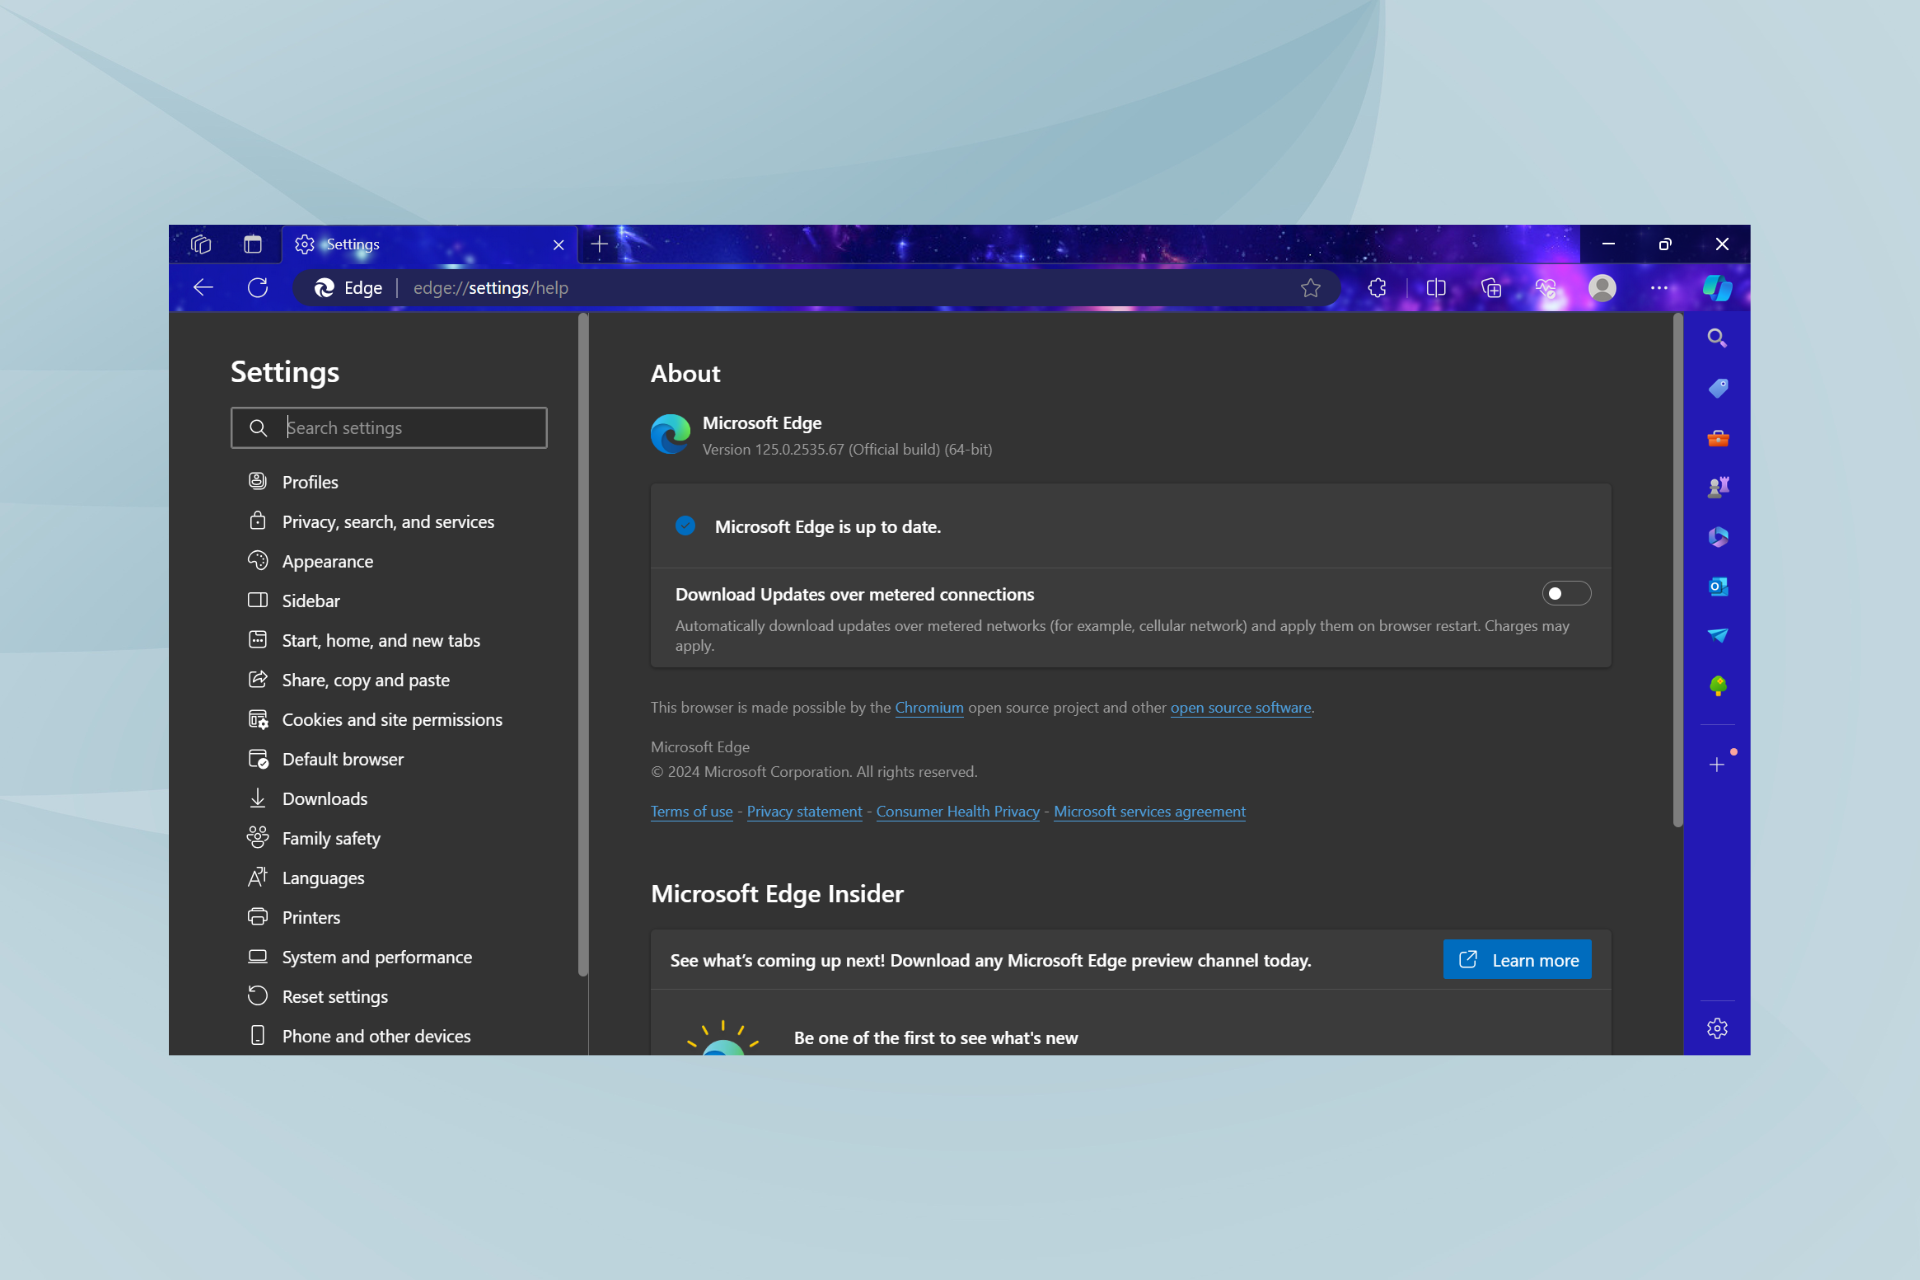The height and width of the screenshot is (1280, 1920).
Task: Customize sidebar with plus icon
Action: 1717,765
